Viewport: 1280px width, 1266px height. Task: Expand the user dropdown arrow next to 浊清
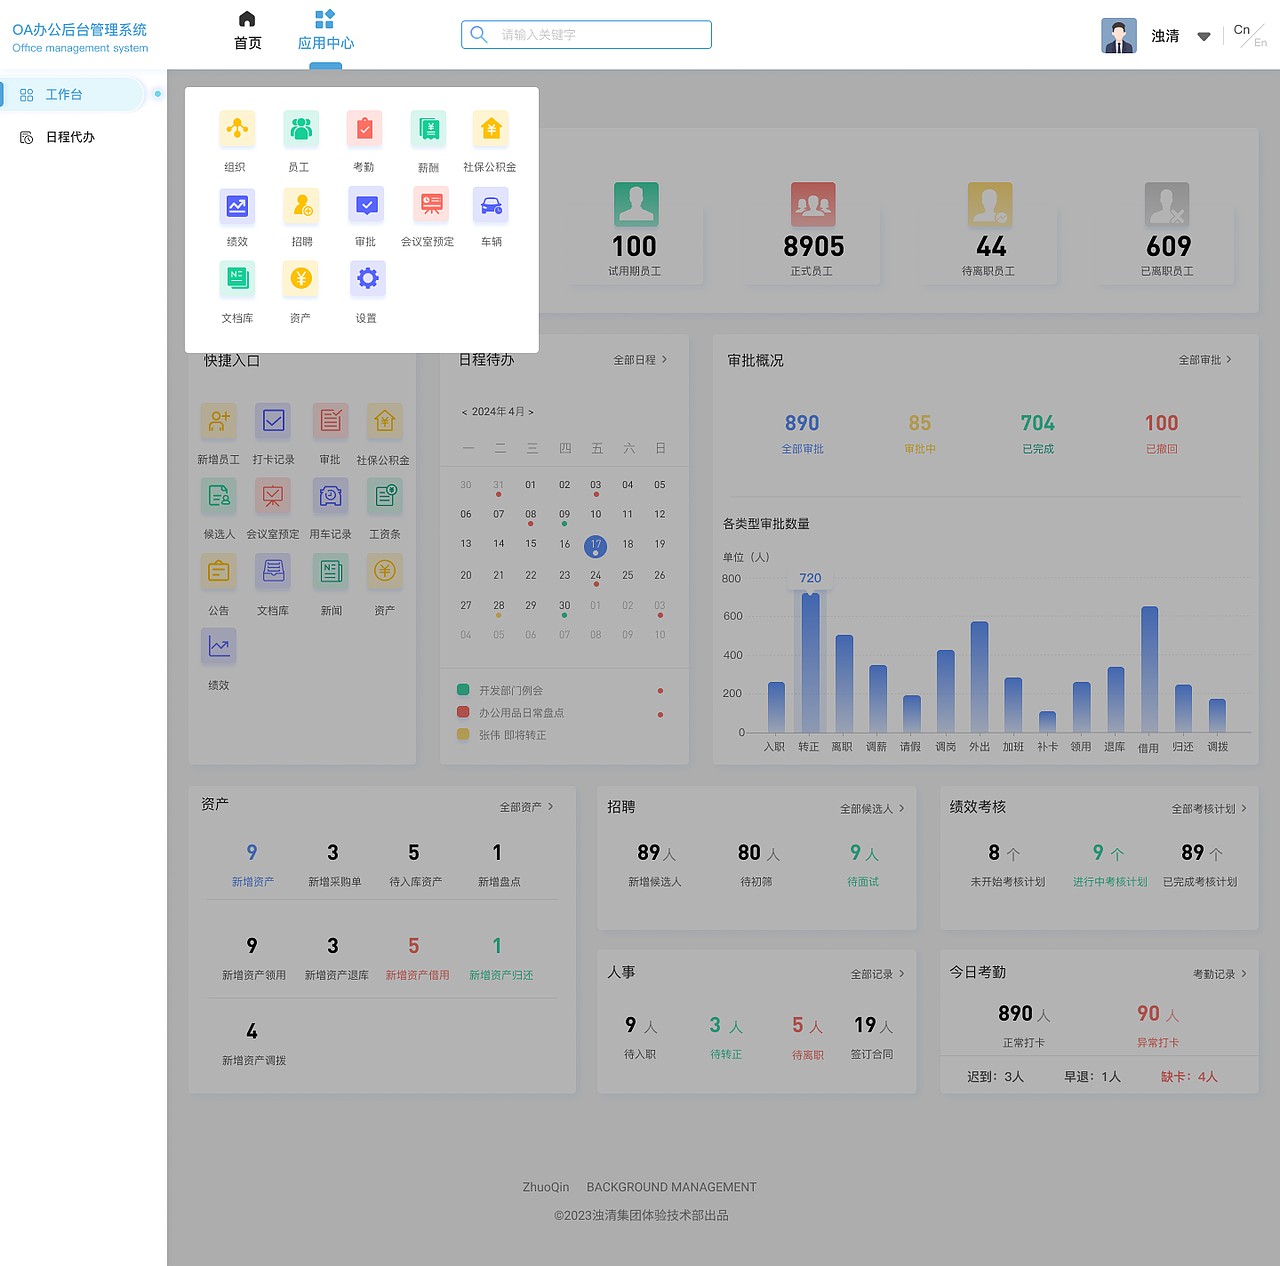tap(1204, 37)
